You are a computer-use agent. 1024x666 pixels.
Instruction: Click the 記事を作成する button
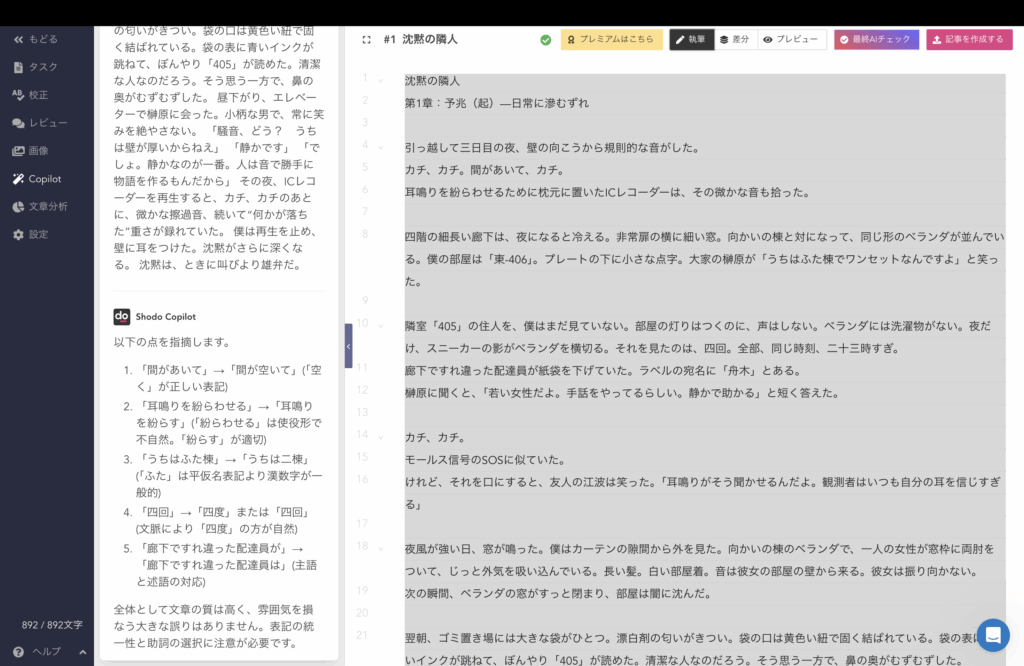click(x=968, y=40)
